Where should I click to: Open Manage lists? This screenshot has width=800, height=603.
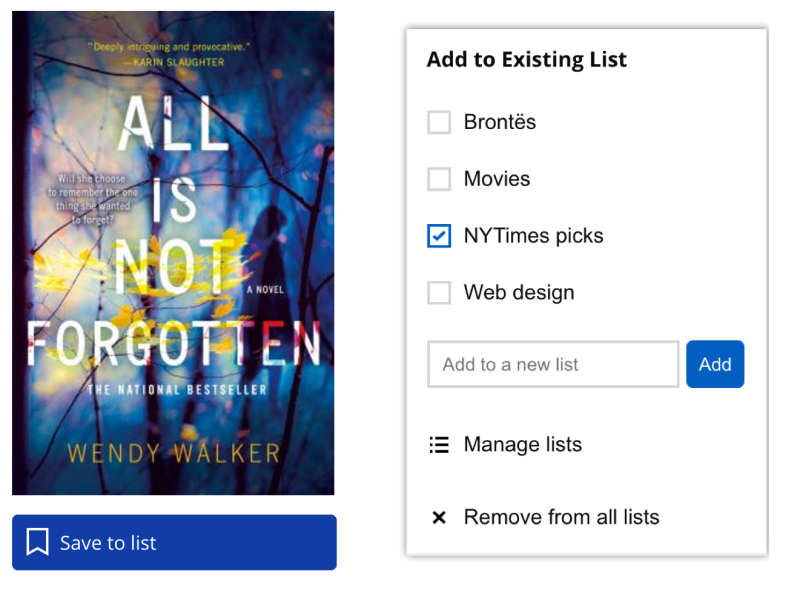point(524,444)
